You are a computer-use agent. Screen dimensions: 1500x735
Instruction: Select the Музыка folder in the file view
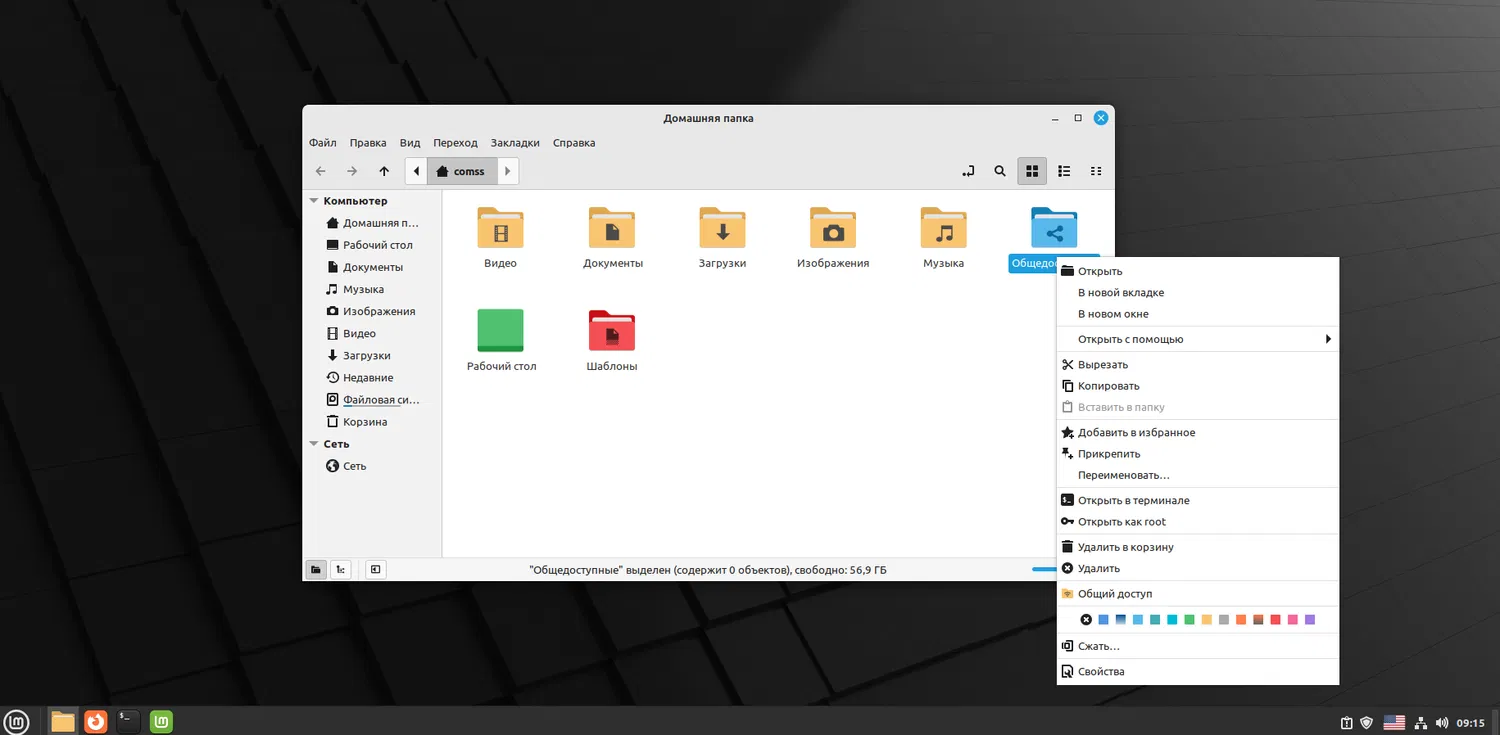coord(944,237)
